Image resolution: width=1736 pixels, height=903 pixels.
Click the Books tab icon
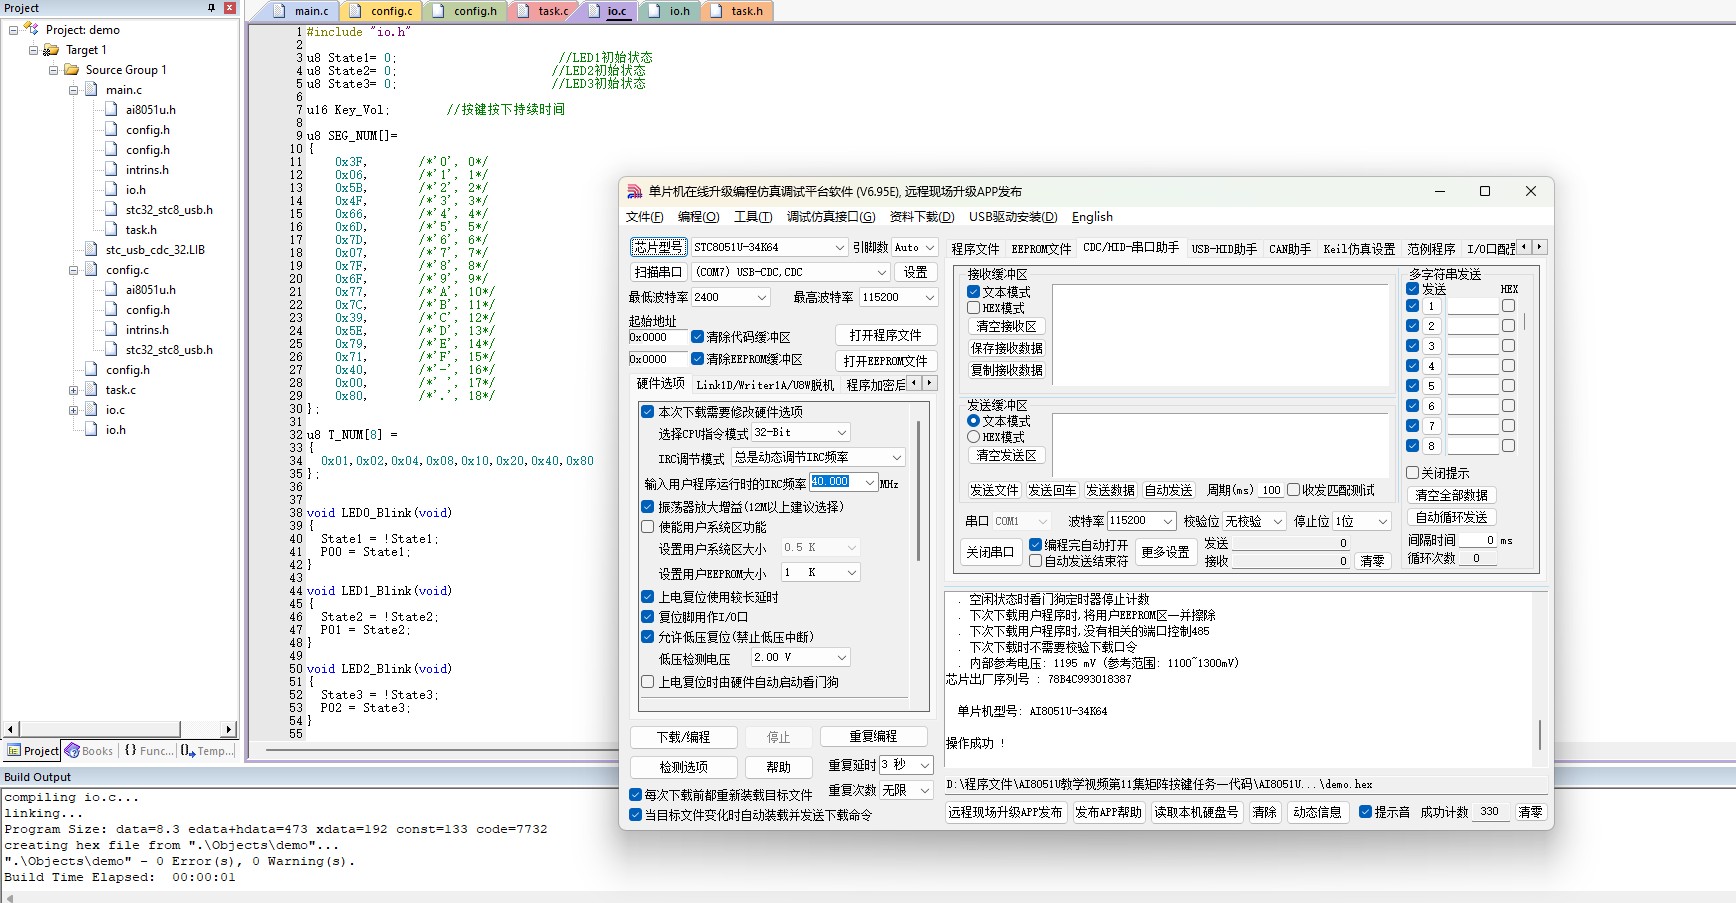coord(72,750)
